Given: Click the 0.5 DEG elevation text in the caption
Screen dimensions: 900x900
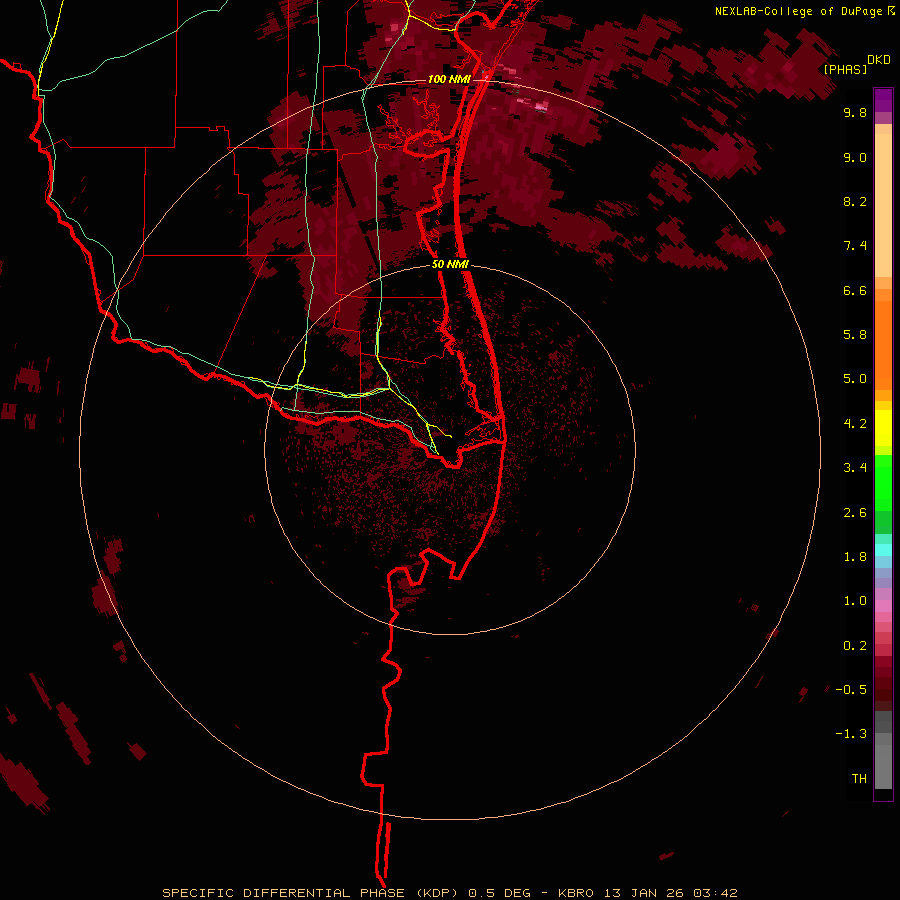Looking at the screenshot, I should tap(503, 893).
